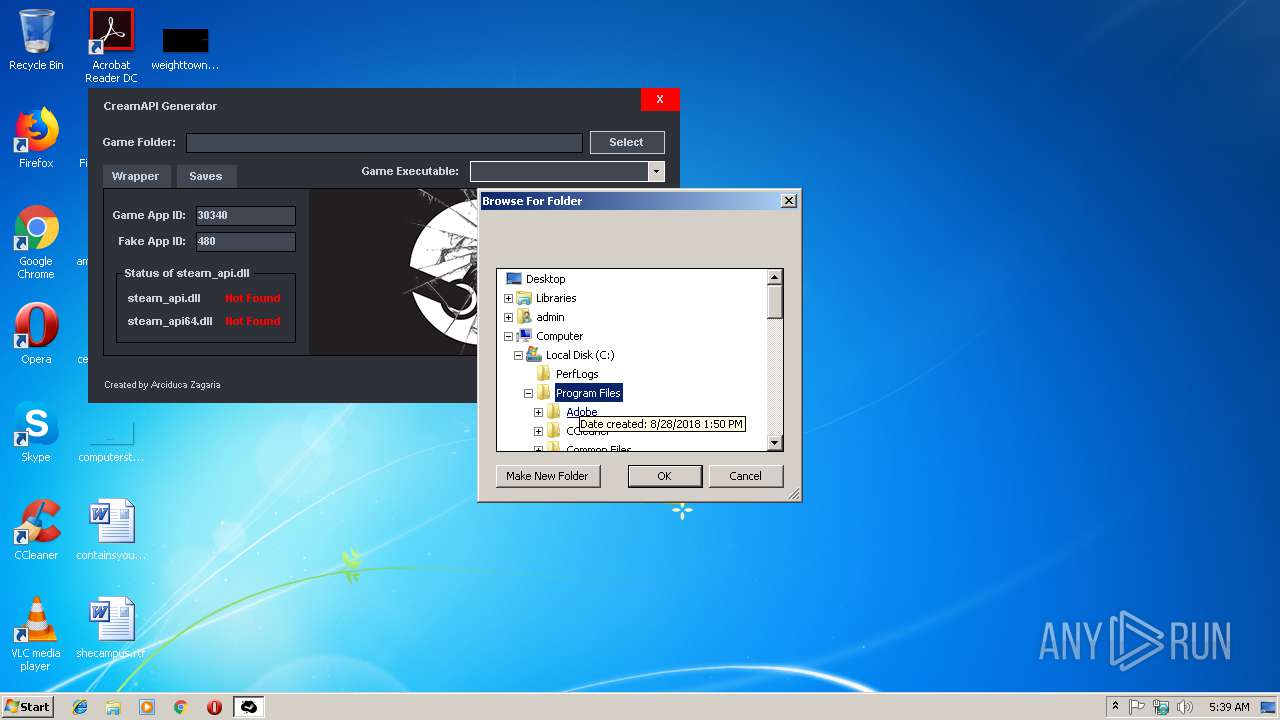Switch to the Saves tab
Screen dimensions: 1280x720
[206, 176]
